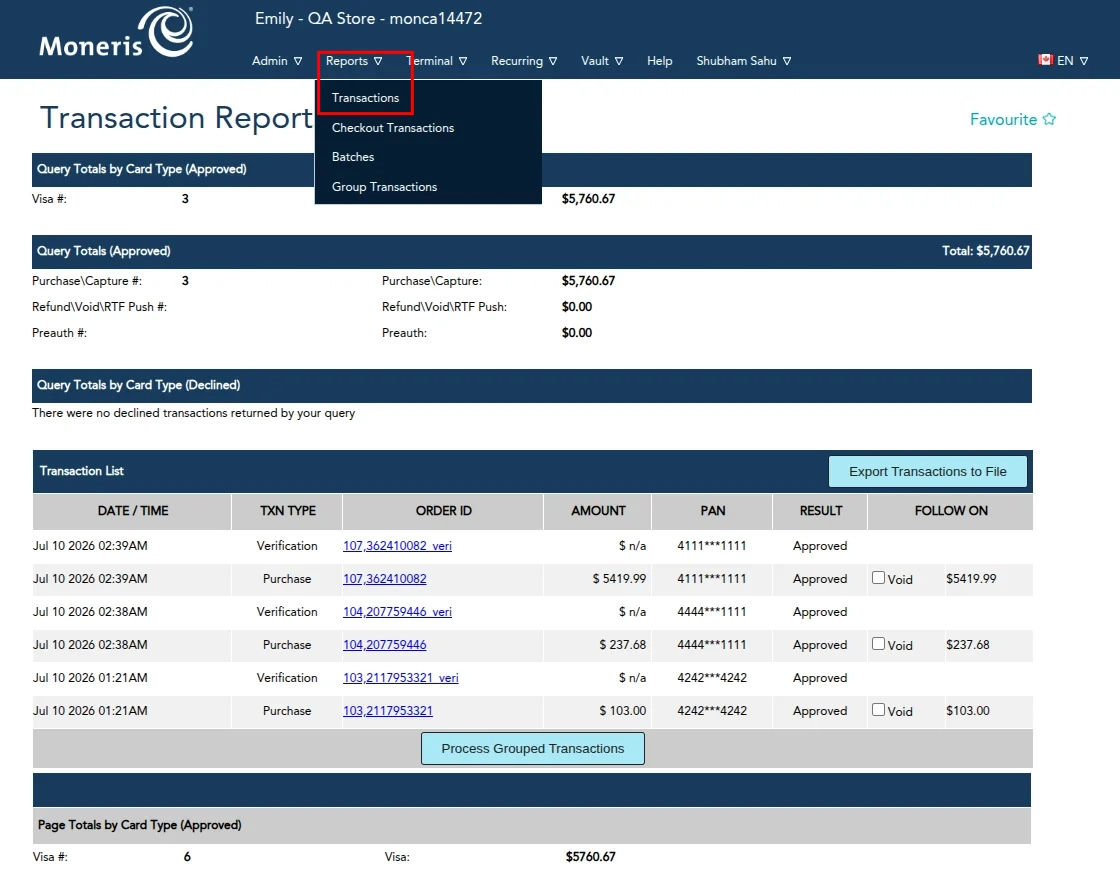Choose Group Transactions menu entry
Screen dimensions: 1120x880
pyautogui.click(x=384, y=187)
